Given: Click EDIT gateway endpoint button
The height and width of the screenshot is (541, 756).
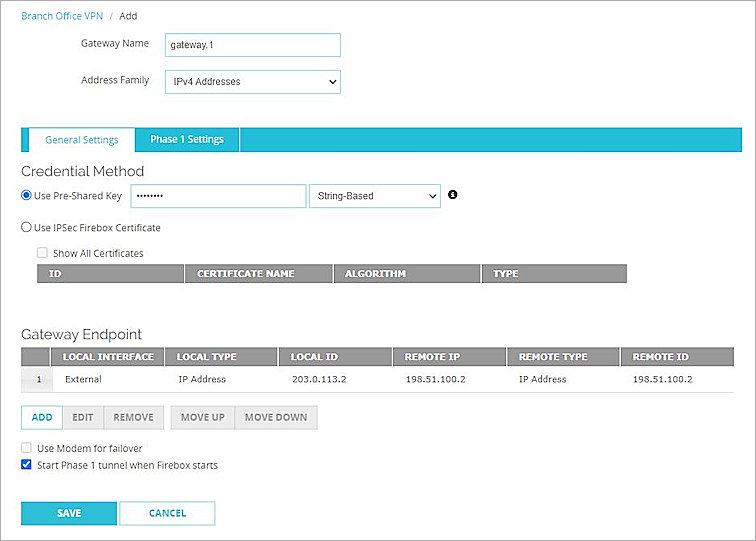Looking at the screenshot, I should [83, 417].
